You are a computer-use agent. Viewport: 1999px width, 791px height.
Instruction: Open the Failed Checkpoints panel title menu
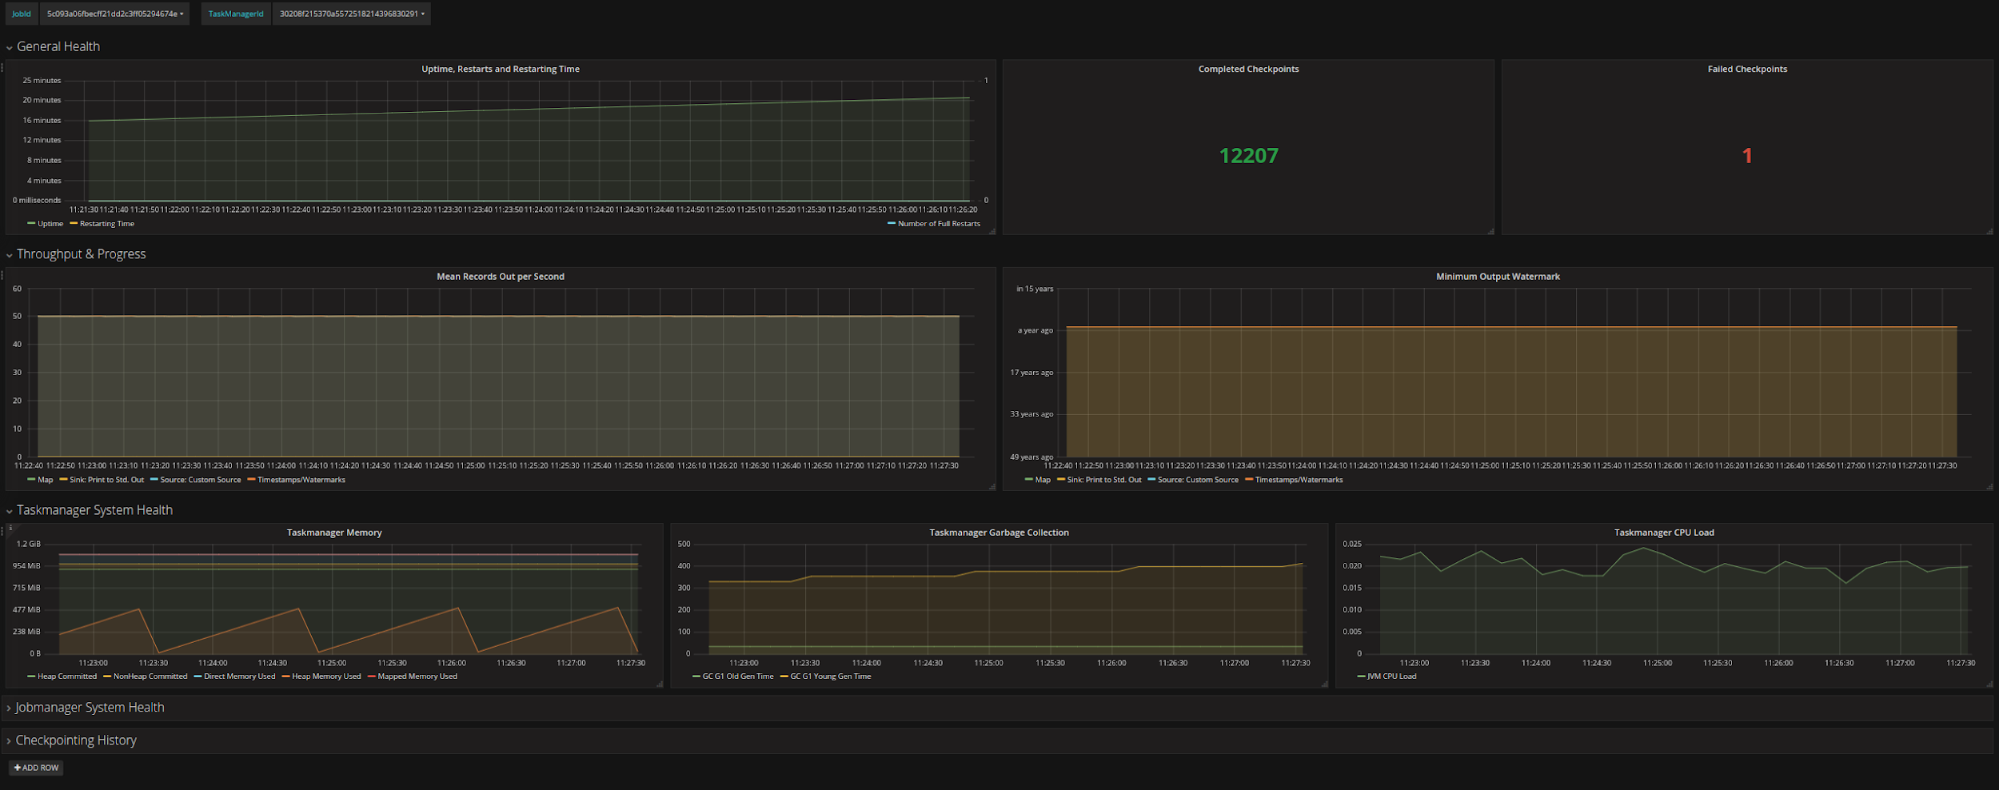(1747, 69)
